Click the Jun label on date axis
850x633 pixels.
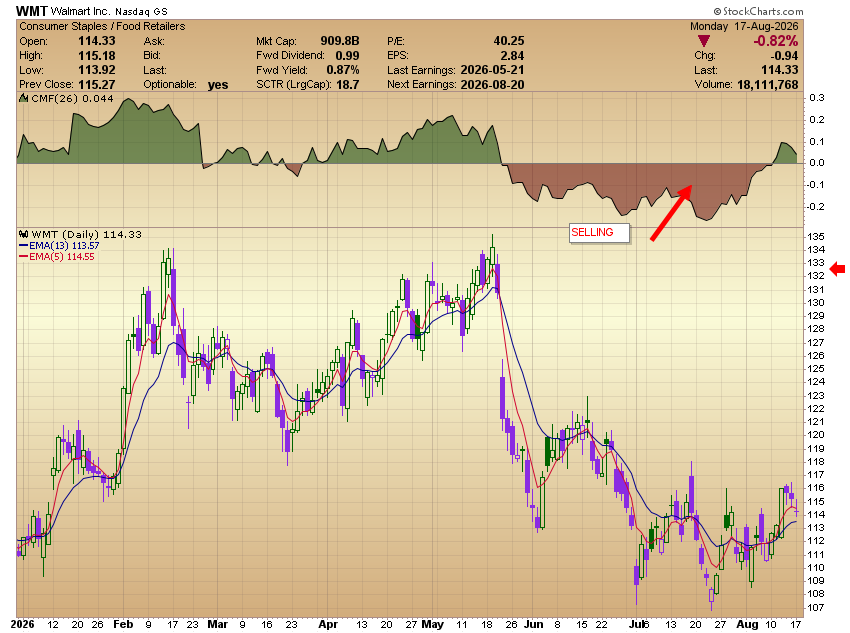533,624
